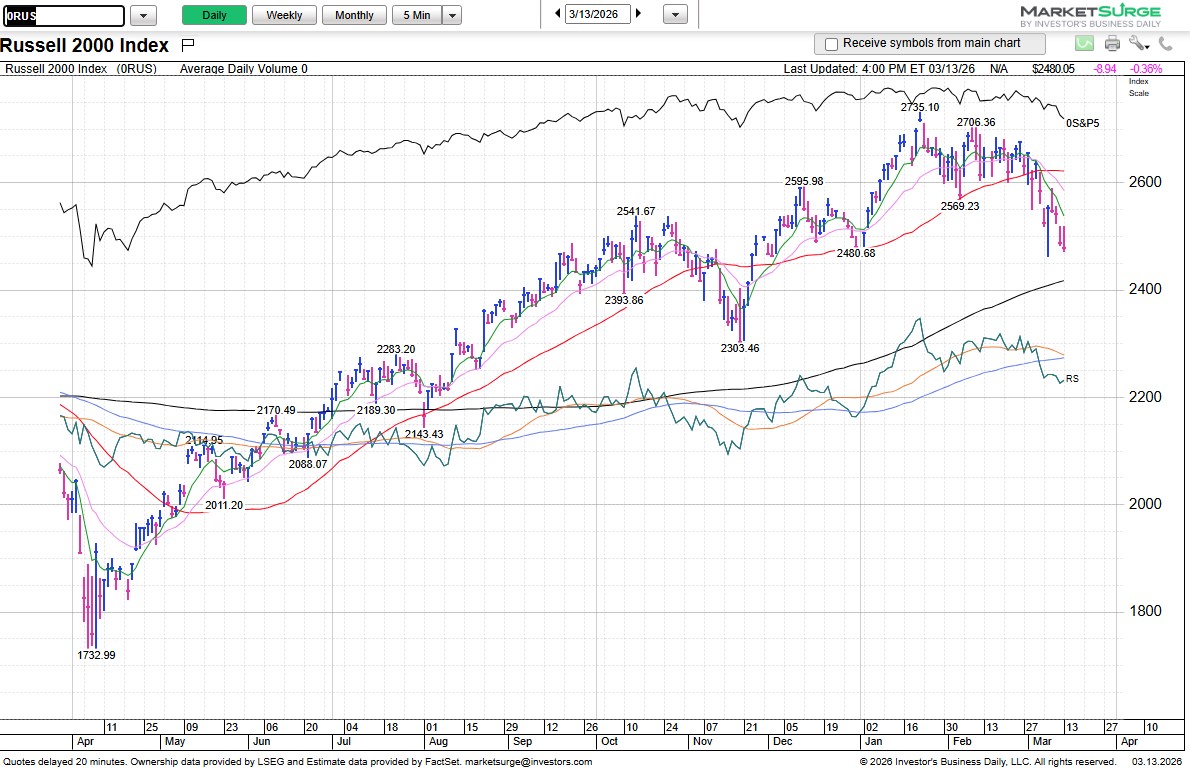
Task: Click the flag icon beside Russell 2000 Index
Action: (x=187, y=44)
